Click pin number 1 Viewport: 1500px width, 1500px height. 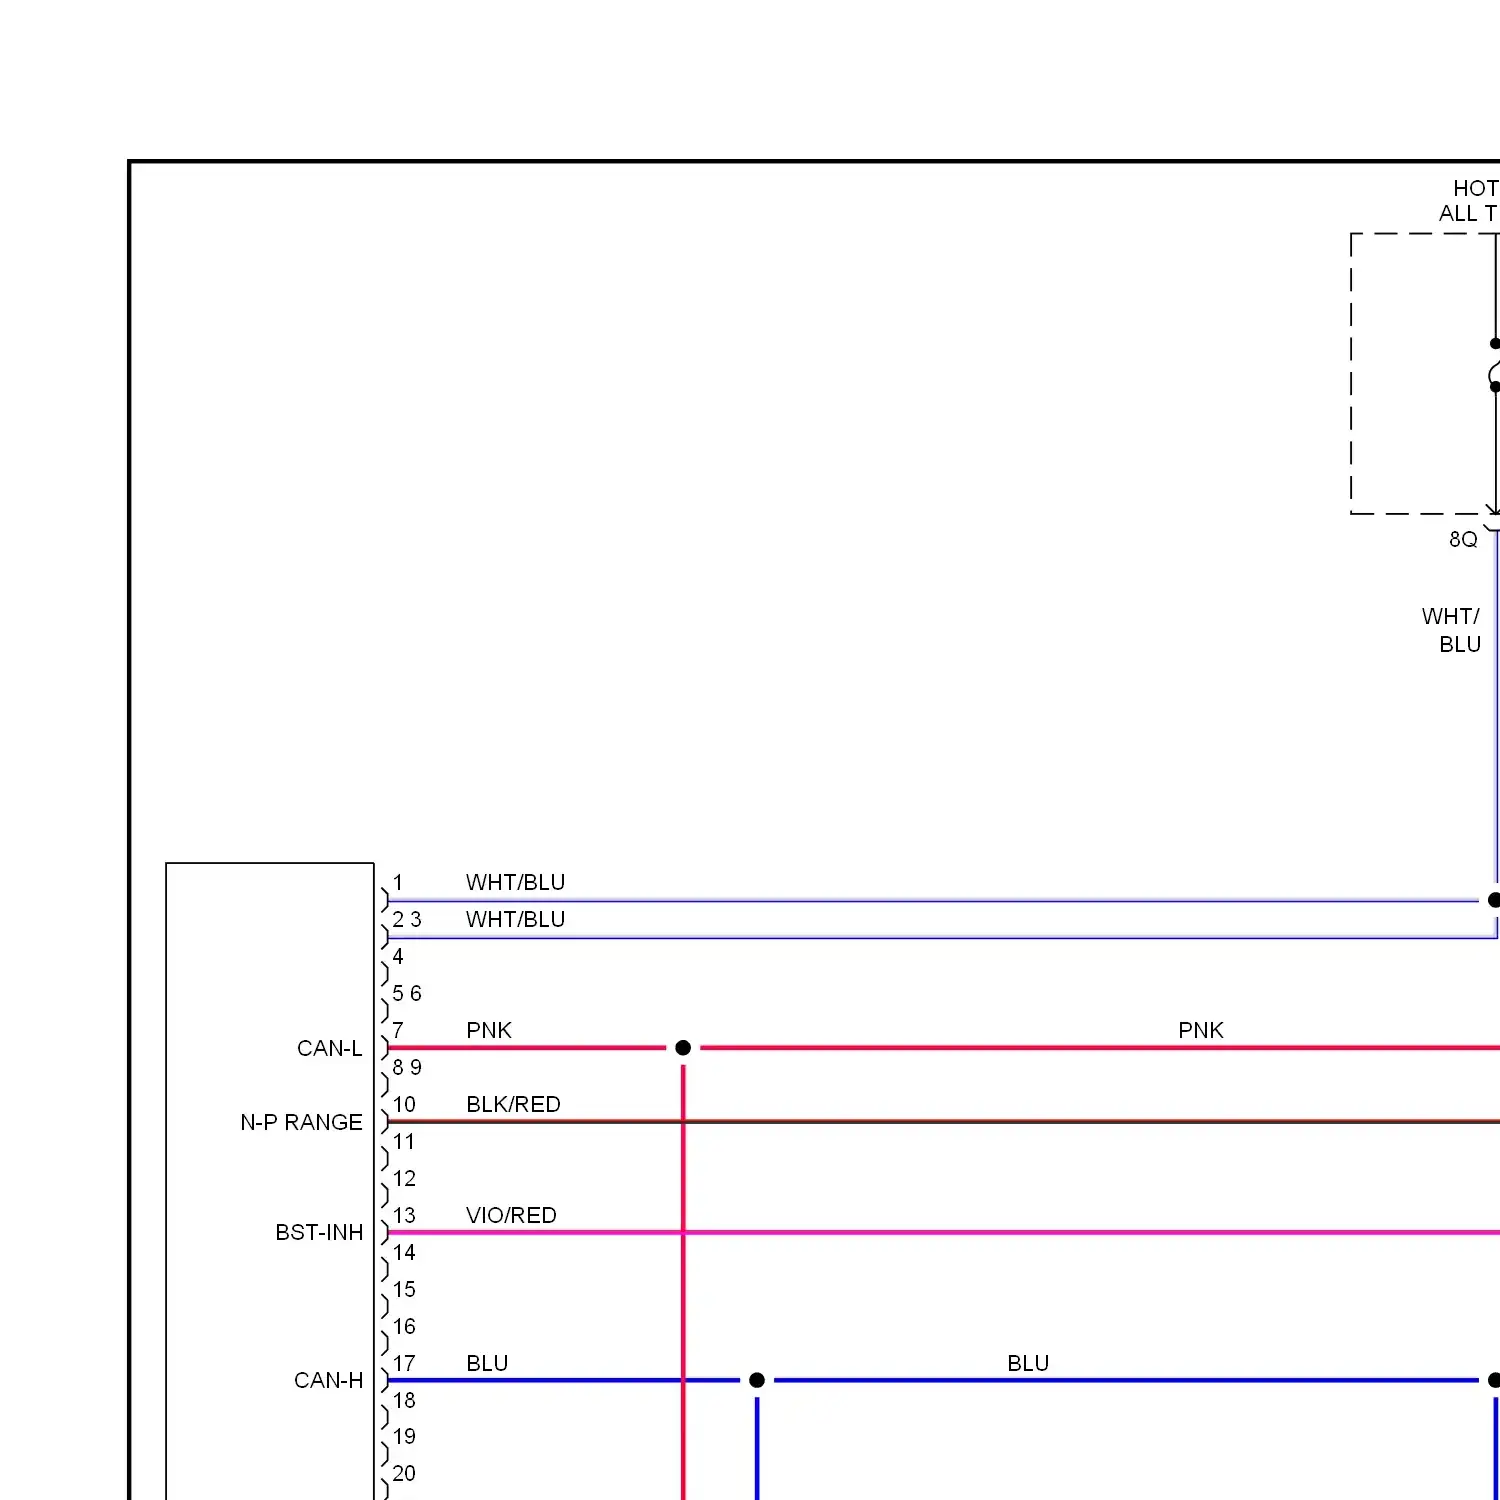tap(398, 882)
